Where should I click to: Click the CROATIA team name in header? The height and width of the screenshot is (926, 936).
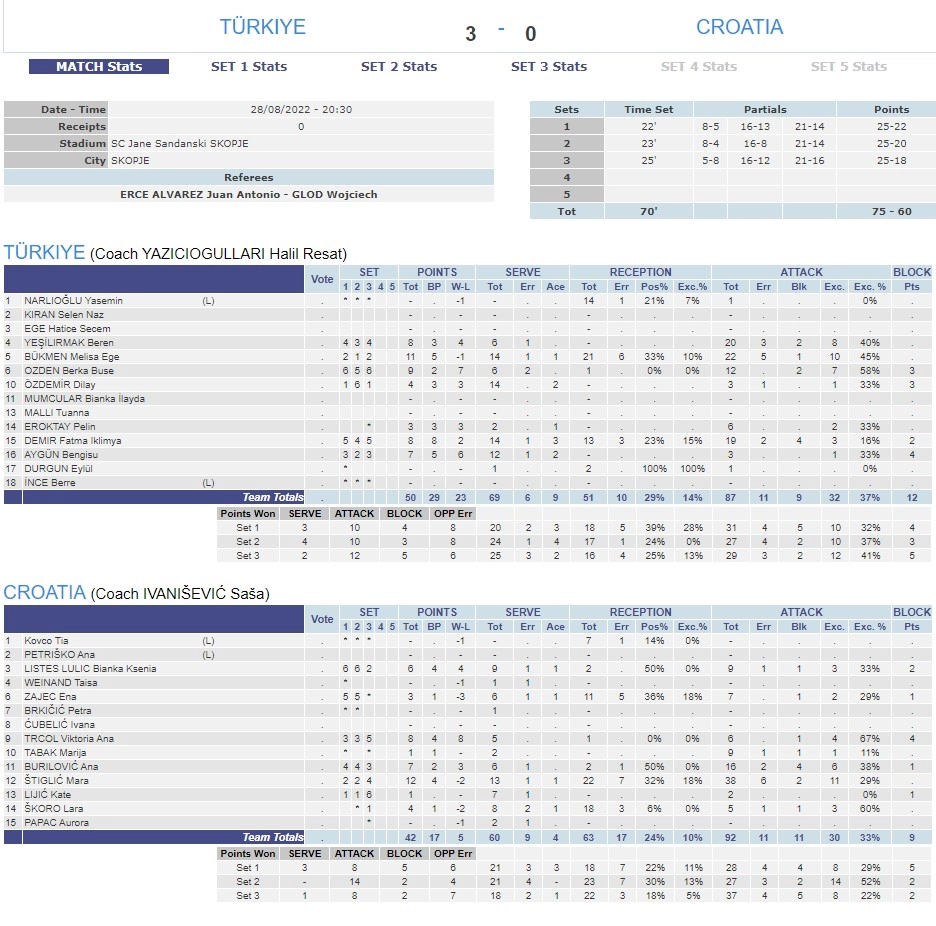click(739, 27)
